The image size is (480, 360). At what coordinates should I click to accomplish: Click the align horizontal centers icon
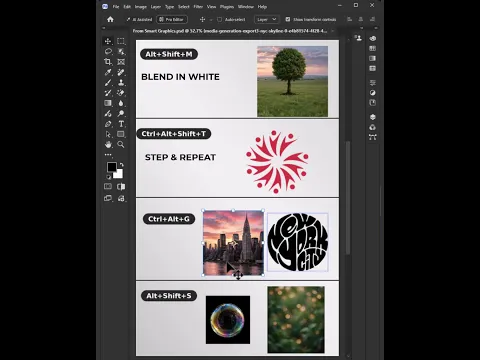pos(361,19)
